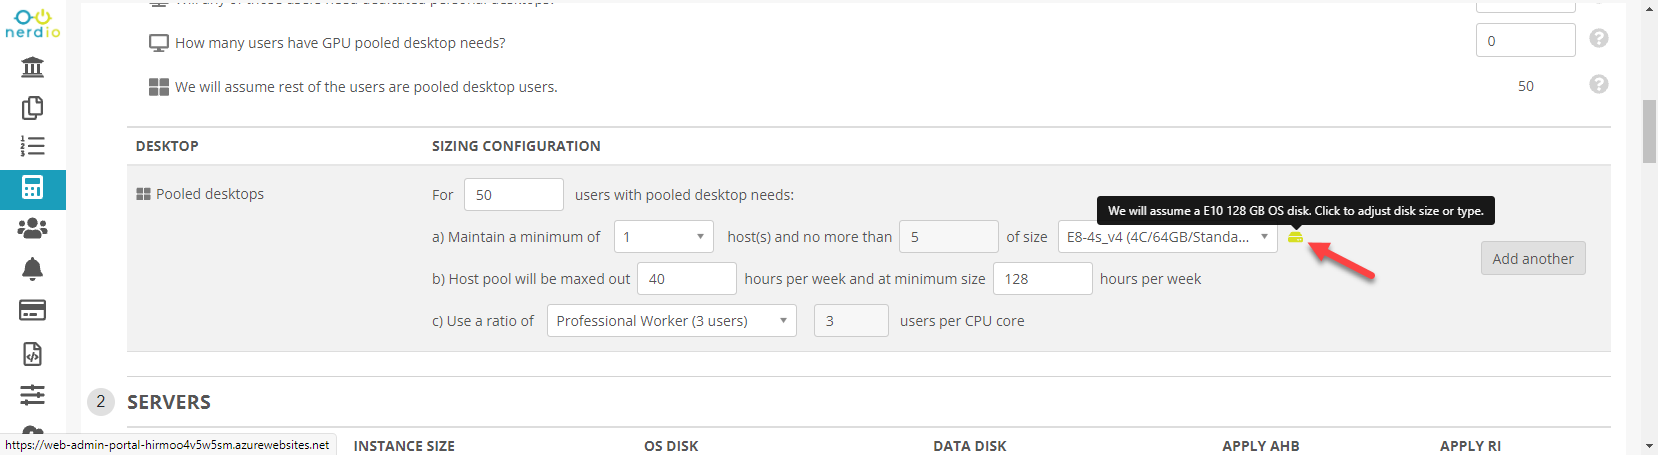Click the Nerdio logo

(32, 24)
